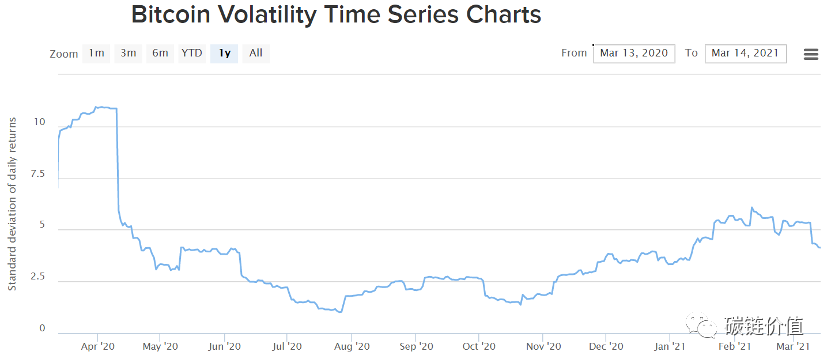Select the 3m zoom range
Image resolution: width=830 pixels, height=362 pixels.
pyautogui.click(x=128, y=53)
